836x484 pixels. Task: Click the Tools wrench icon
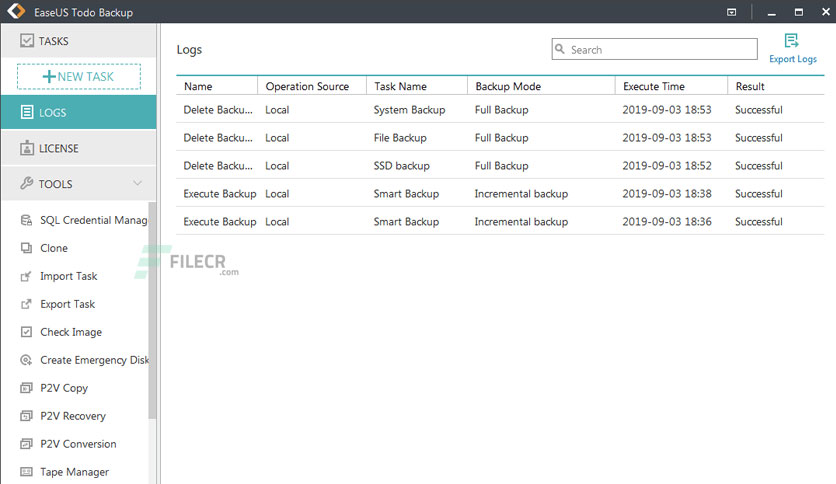click(x=27, y=183)
